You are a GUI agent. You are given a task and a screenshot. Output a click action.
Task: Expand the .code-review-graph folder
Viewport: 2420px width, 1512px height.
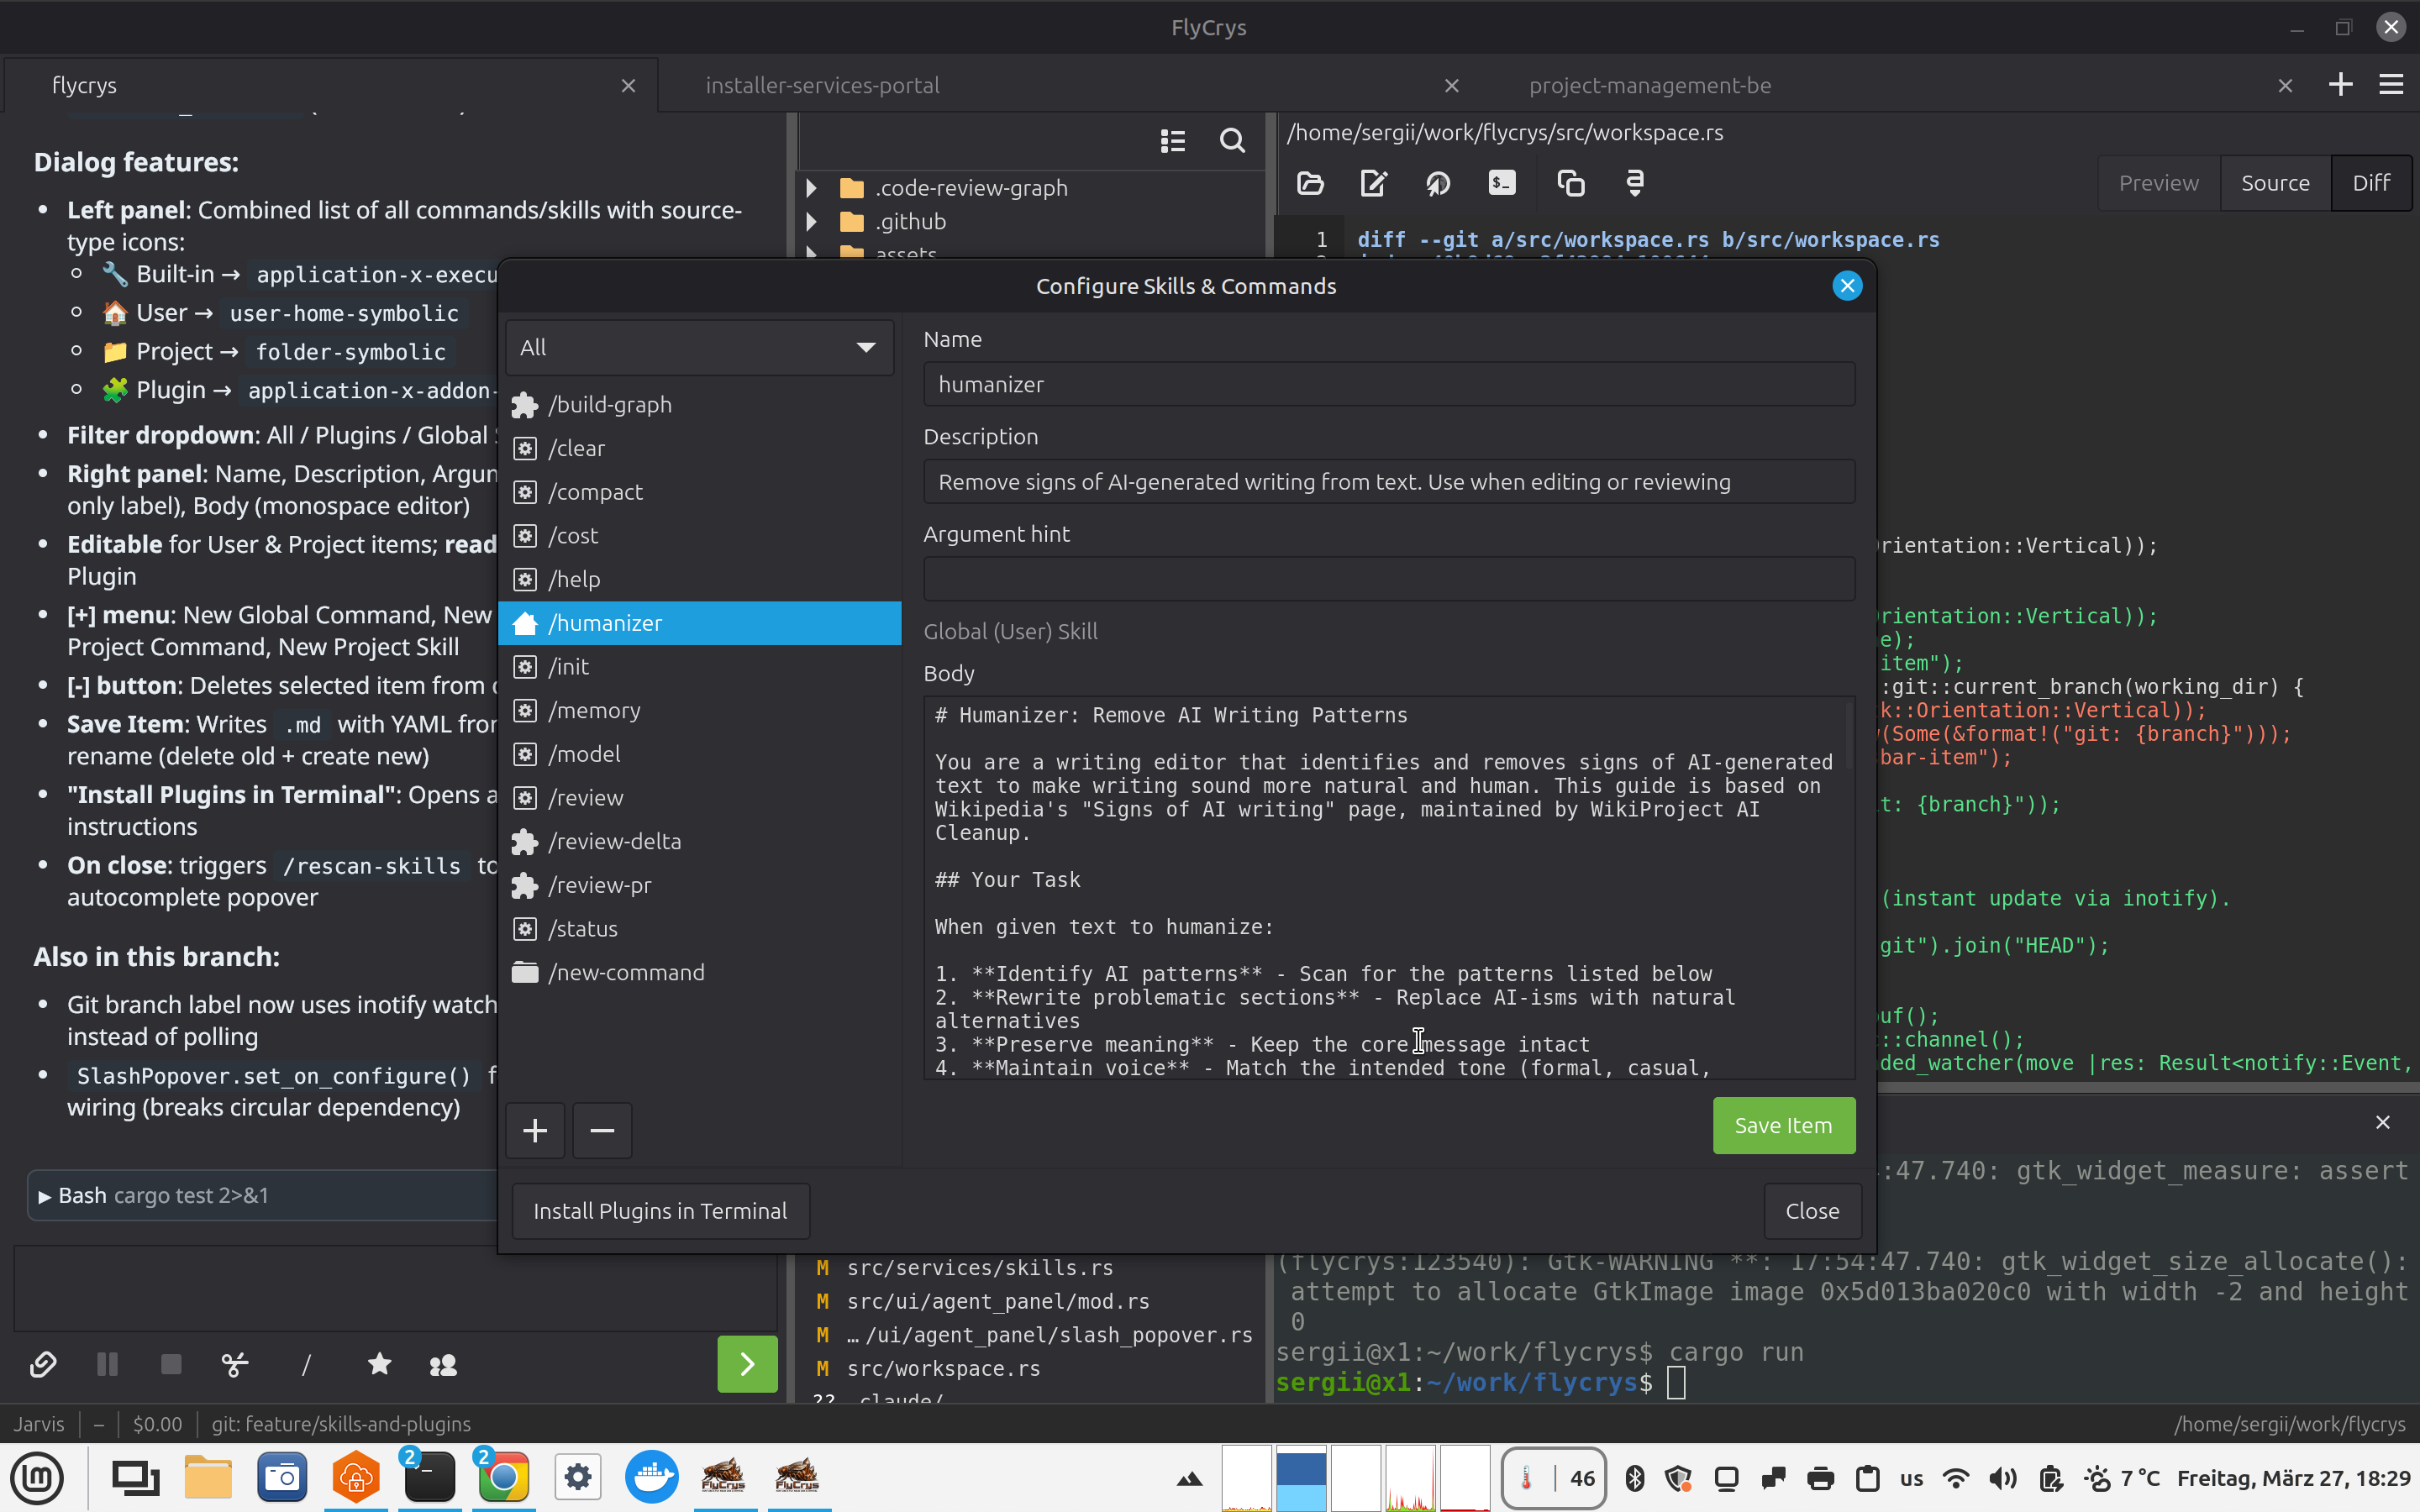(812, 188)
